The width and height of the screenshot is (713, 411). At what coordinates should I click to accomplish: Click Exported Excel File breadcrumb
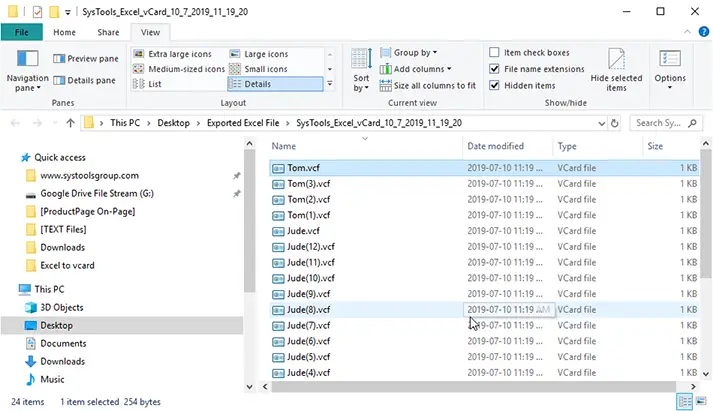click(243, 123)
